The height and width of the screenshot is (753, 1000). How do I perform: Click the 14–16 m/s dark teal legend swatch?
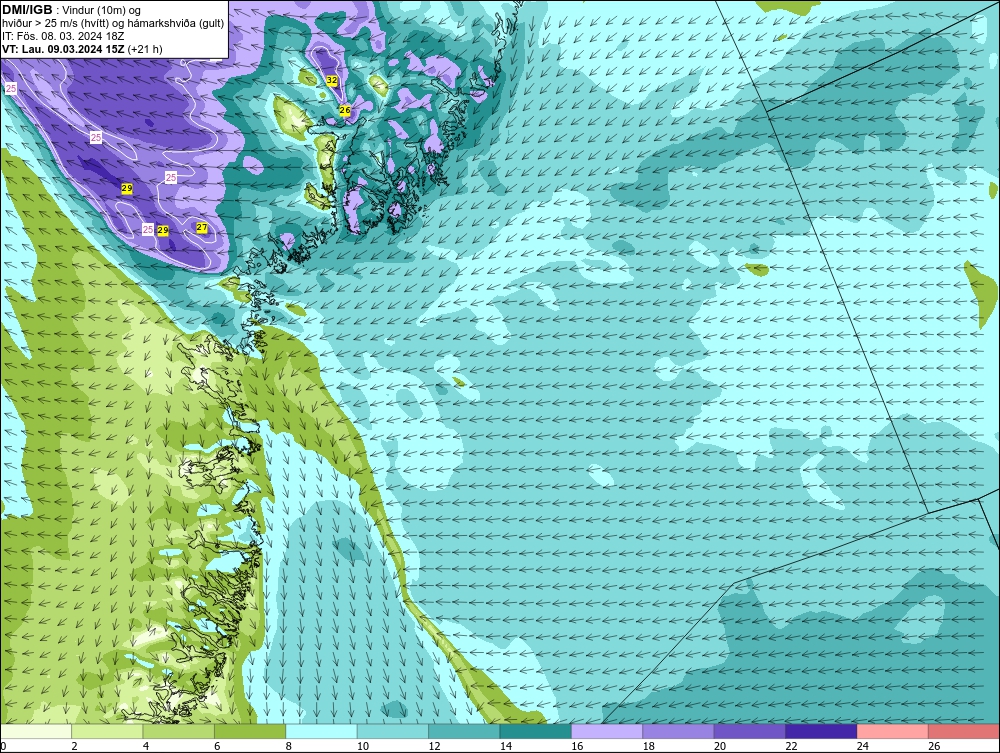pos(536,731)
